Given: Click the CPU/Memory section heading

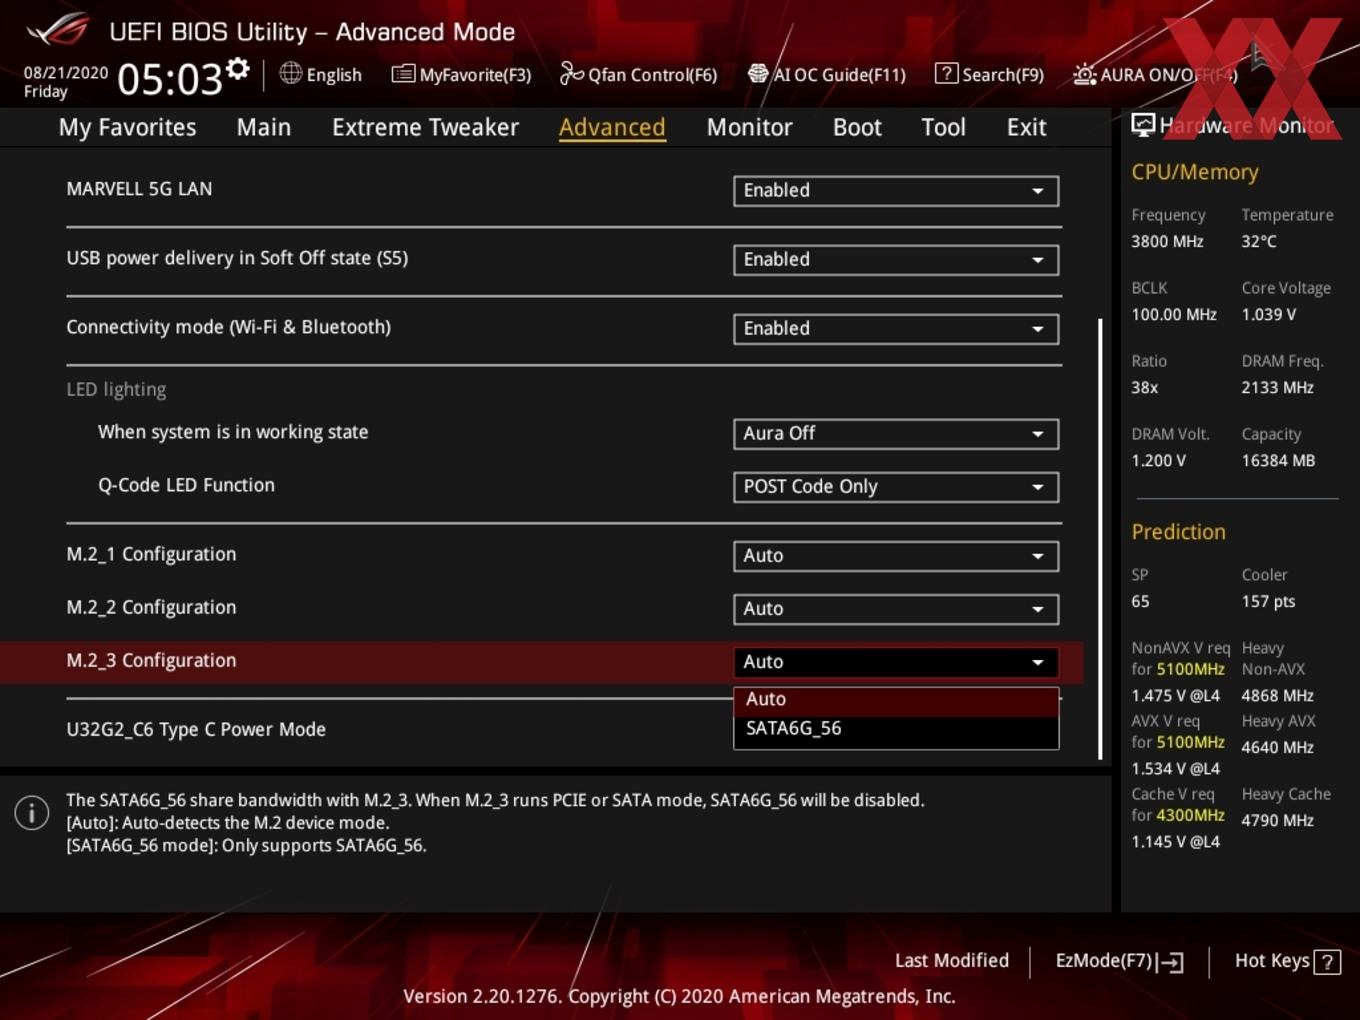Looking at the screenshot, I should 1195,172.
